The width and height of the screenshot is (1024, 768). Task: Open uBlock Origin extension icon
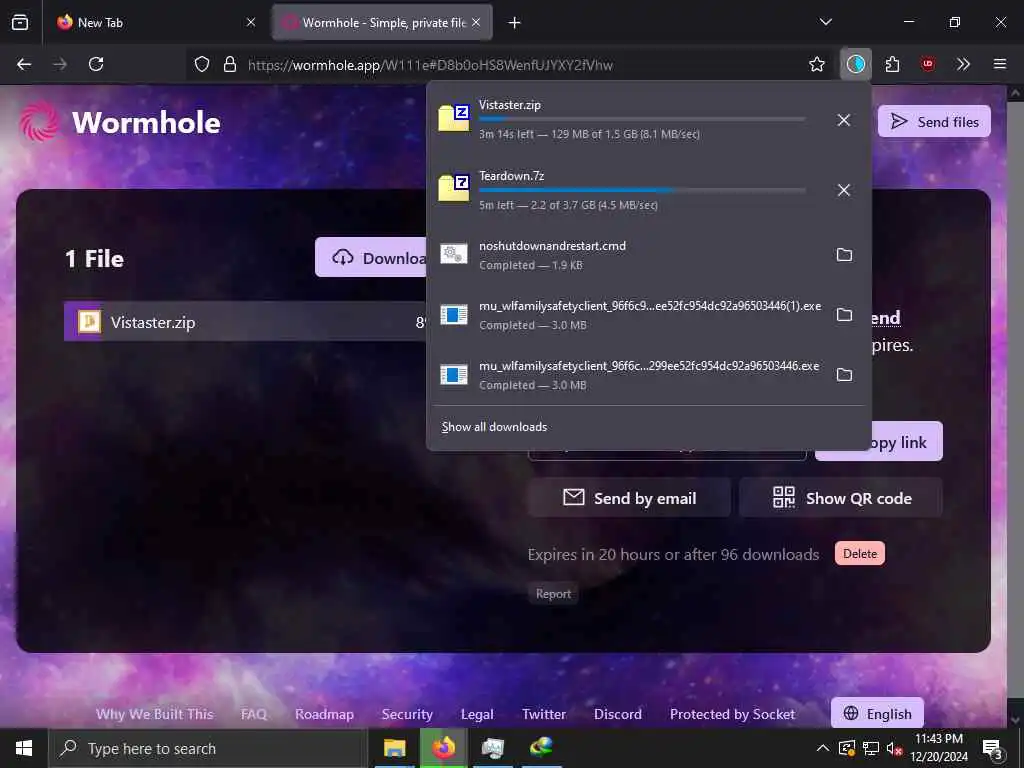(x=927, y=64)
